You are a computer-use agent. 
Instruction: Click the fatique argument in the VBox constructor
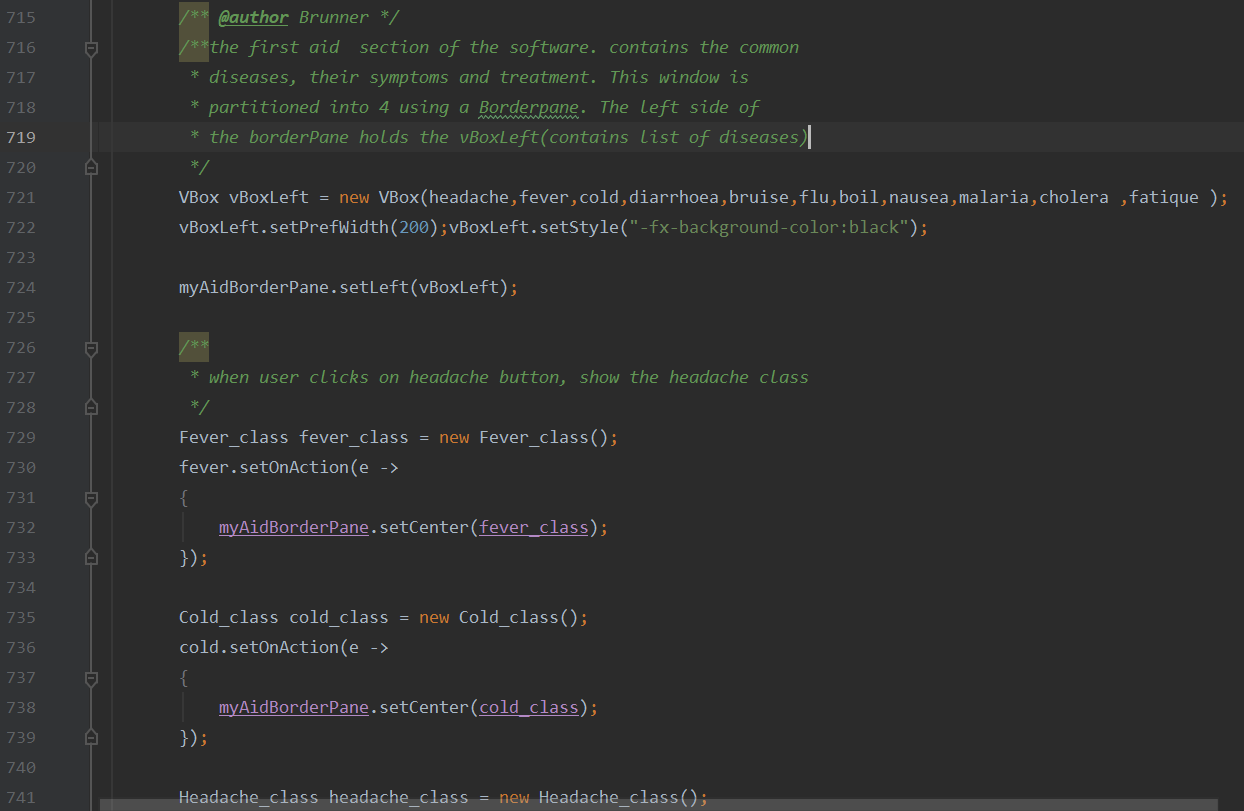point(1164,197)
